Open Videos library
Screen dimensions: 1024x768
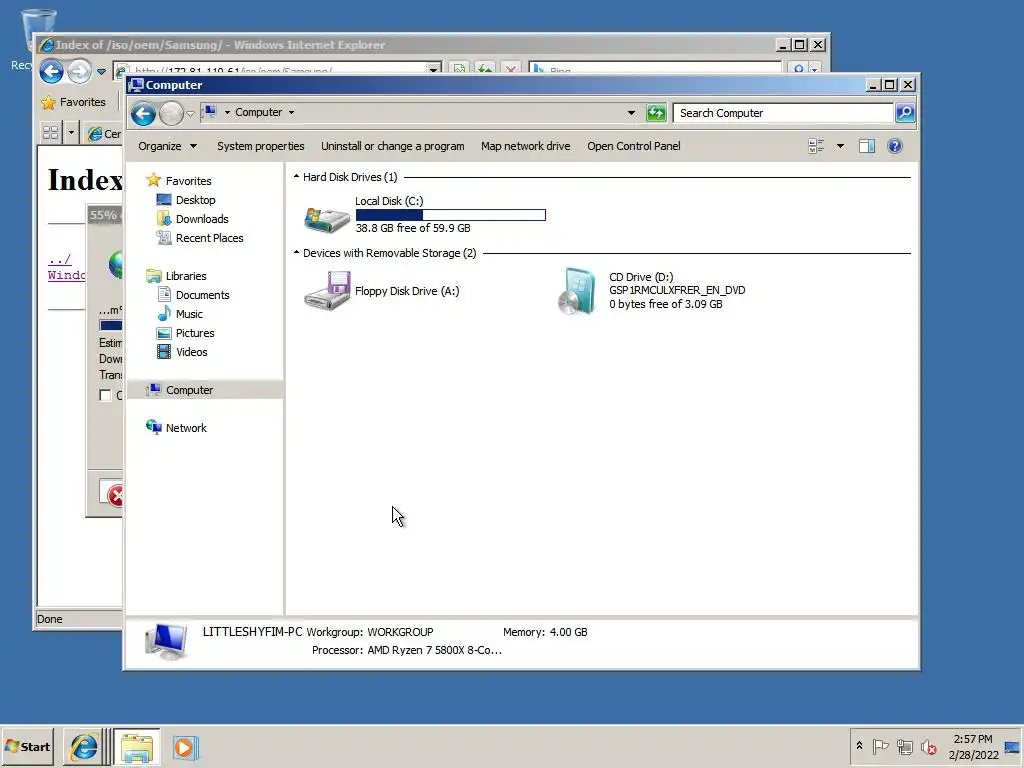click(x=191, y=351)
